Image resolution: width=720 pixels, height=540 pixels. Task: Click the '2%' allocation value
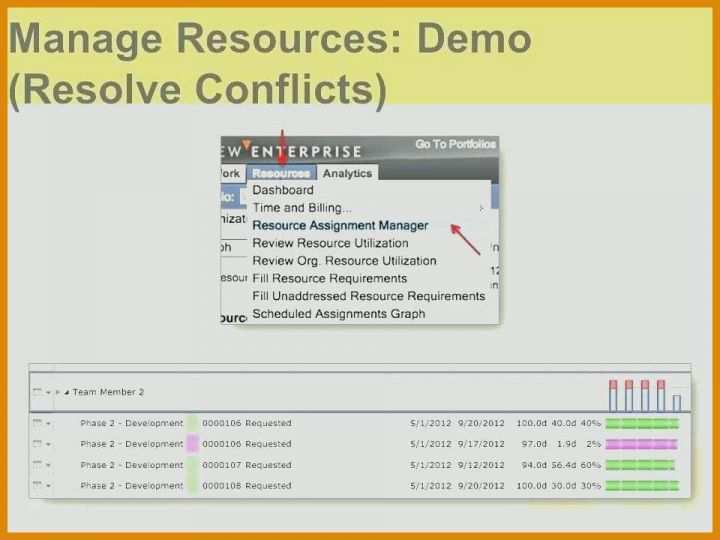[x=594, y=444]
